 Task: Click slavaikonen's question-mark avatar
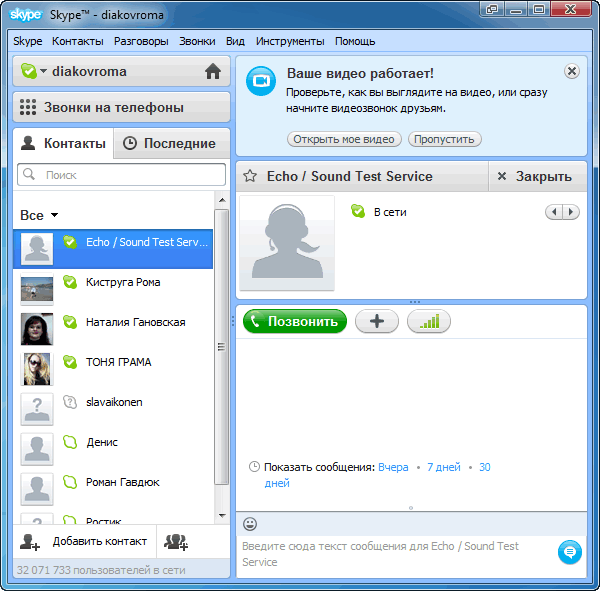[37, 409]
